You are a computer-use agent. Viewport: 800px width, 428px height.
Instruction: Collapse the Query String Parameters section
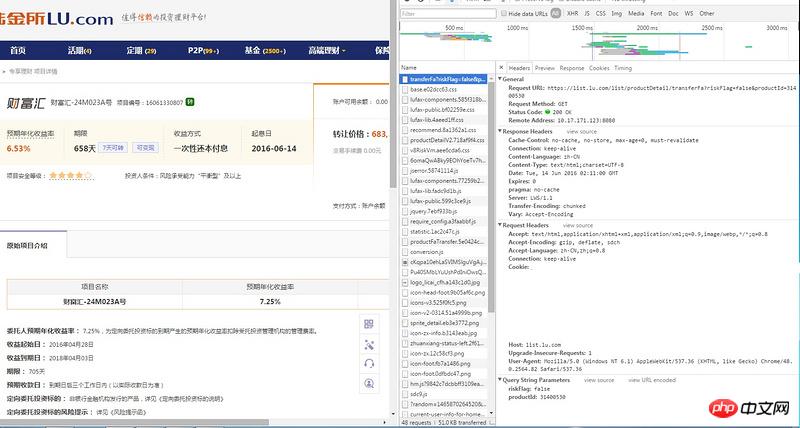(x=500, y=380)
